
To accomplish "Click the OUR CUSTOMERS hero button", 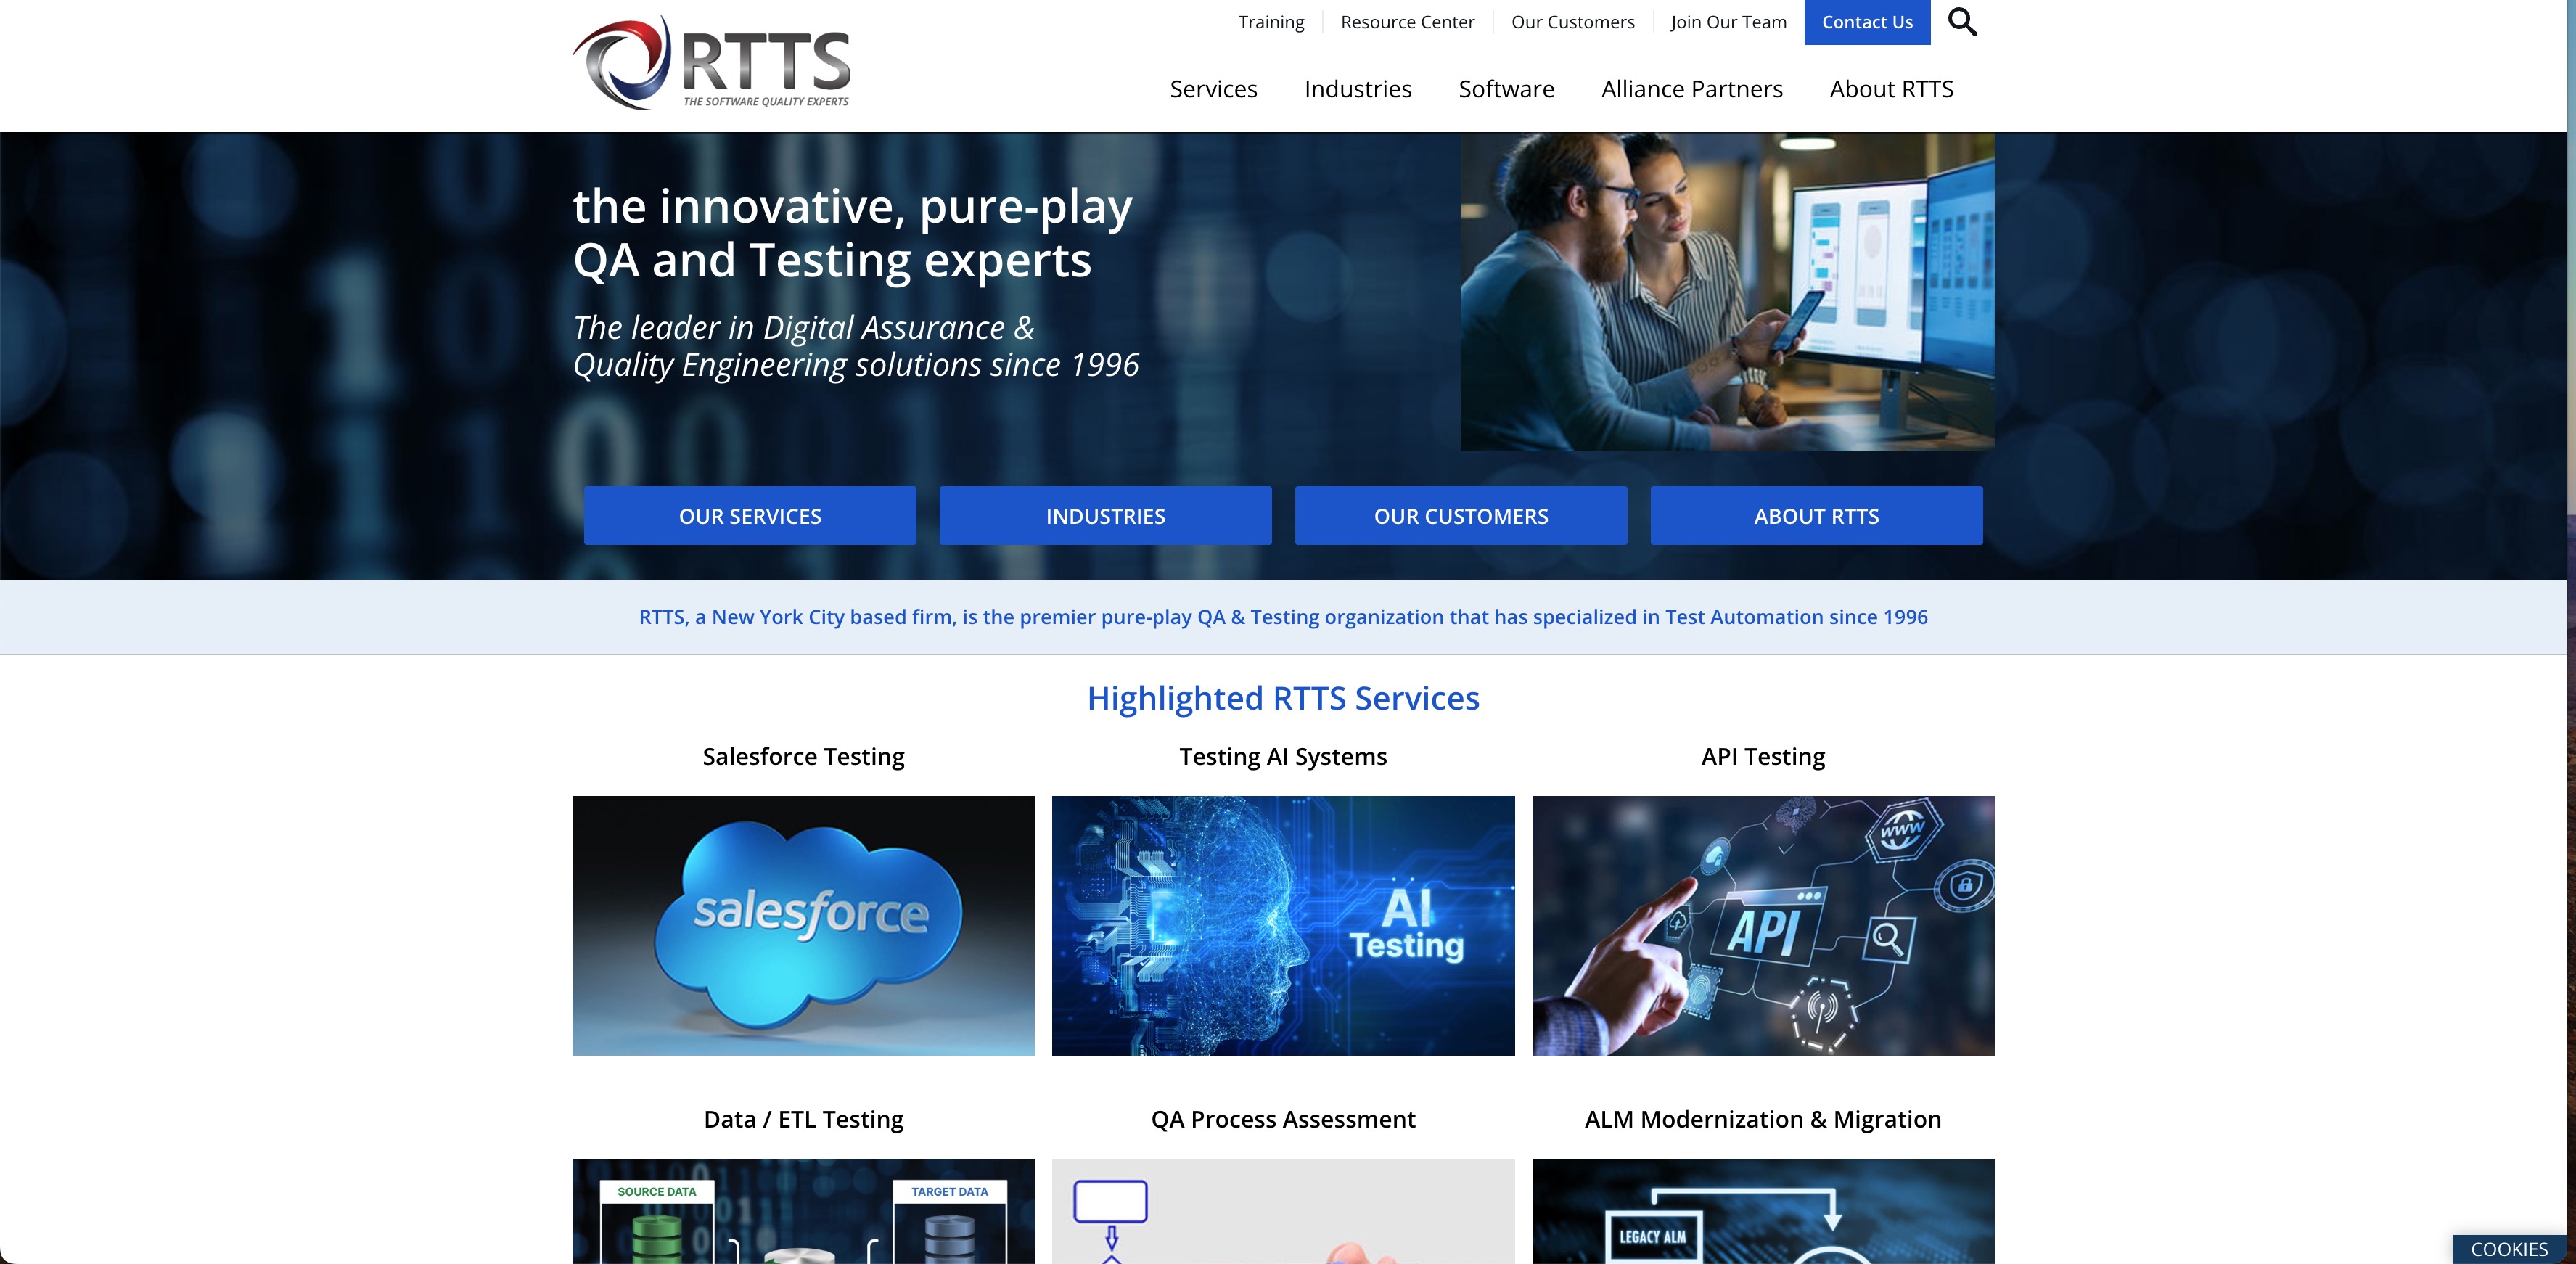I will (x=1461, y=516).
